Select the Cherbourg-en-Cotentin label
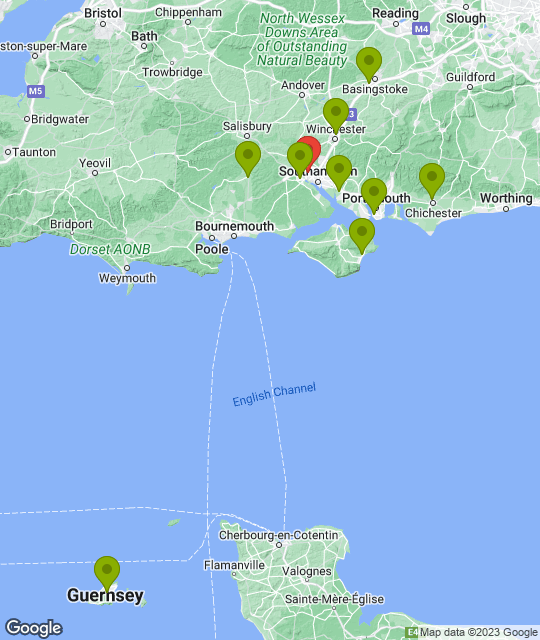The image size is (540, 640). (x=278, y=535)
